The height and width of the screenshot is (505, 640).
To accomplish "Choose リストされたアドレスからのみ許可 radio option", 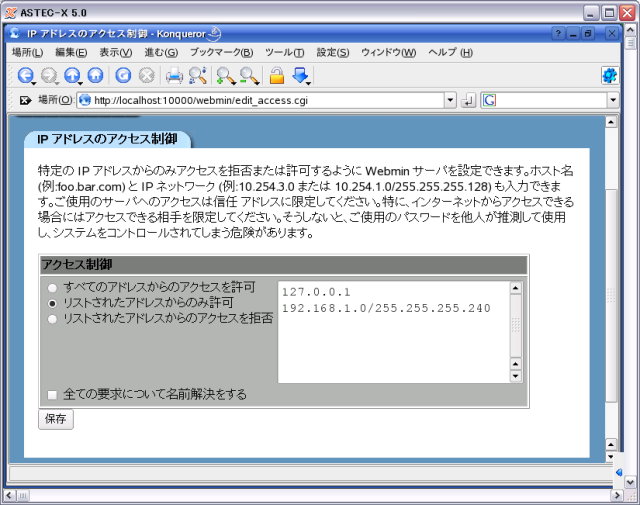I will pos(52,303).
